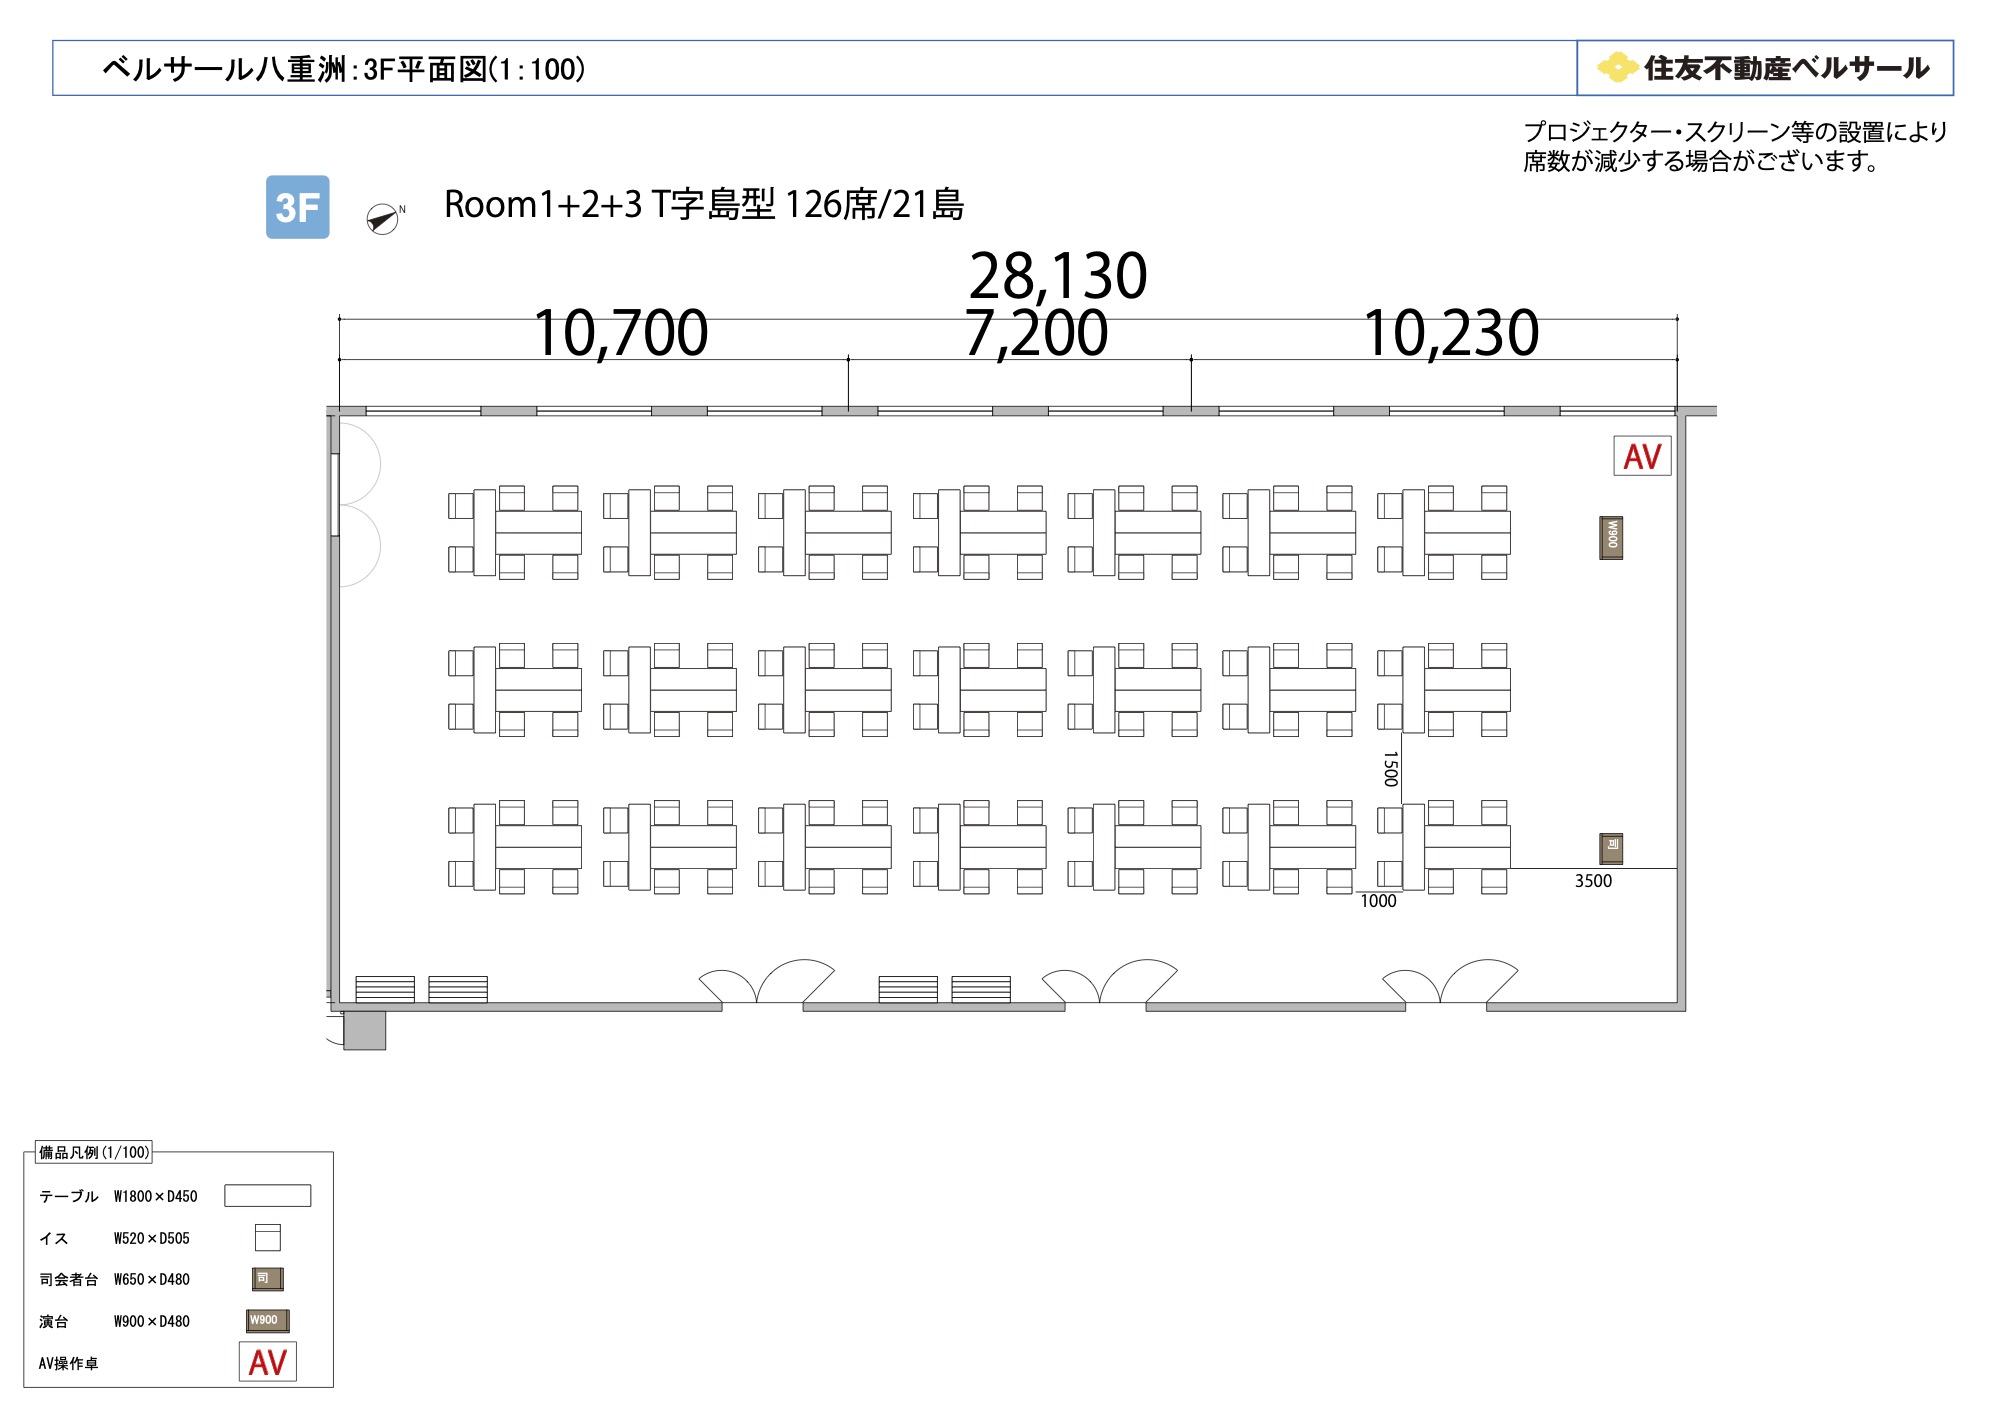The image size is (2000, 1414).
Task: Click the moderator stand near the 3500 dimension
Action: pyautogui.click(x=1611, y=849)
